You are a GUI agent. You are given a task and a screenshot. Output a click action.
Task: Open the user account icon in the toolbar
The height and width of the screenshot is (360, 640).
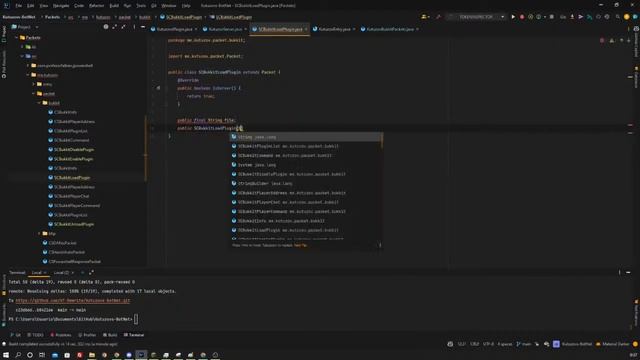pos(424,17)
